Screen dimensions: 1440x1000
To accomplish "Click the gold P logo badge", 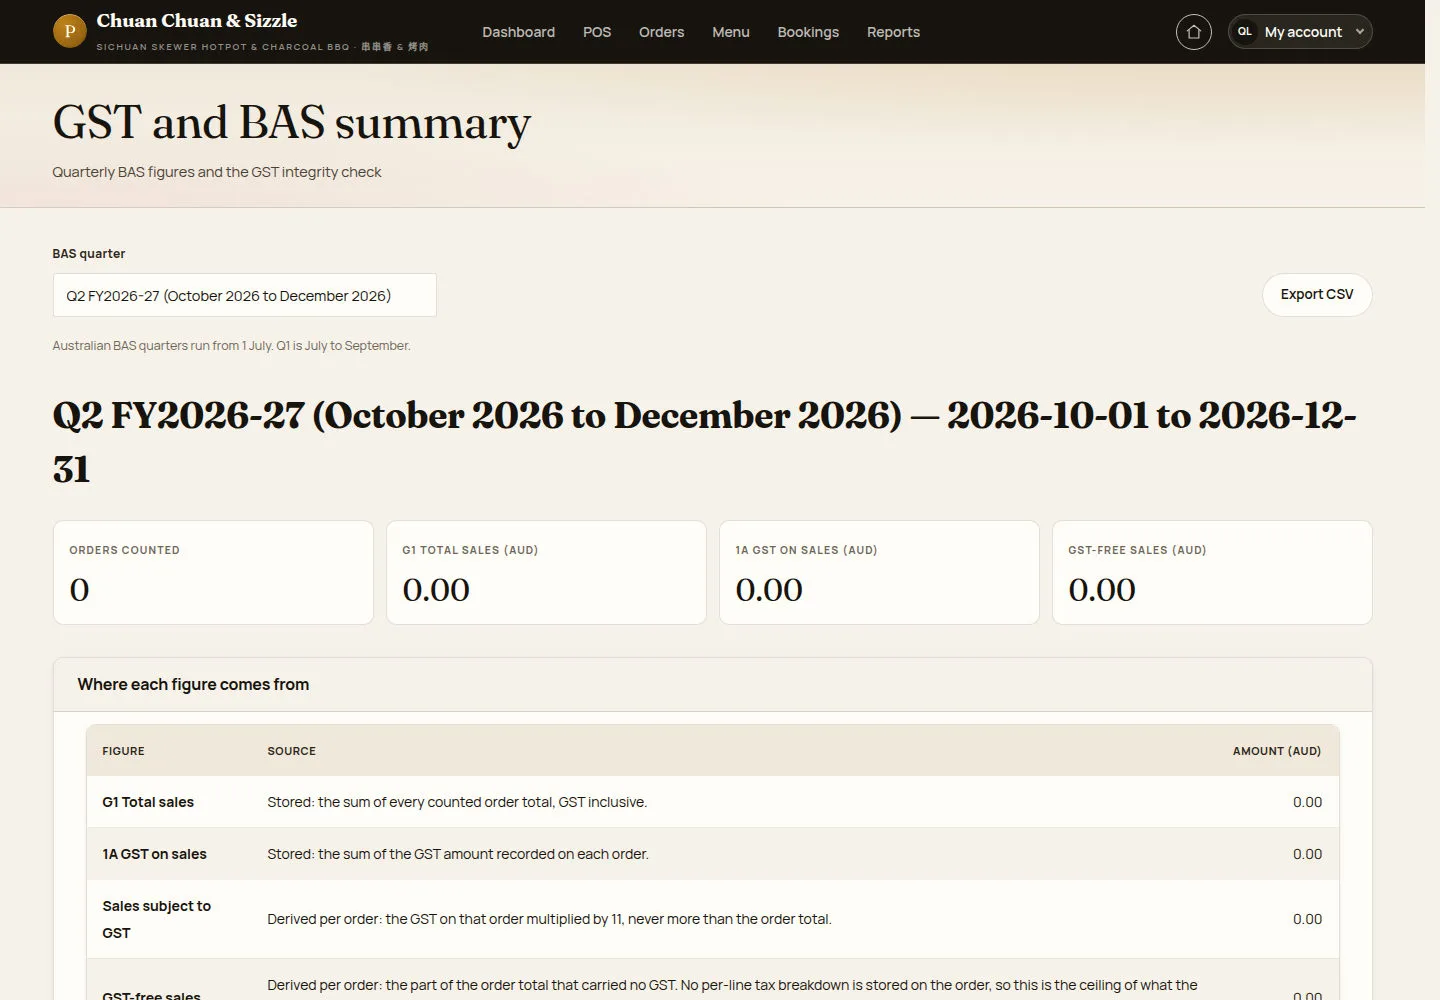I will [x=69, y=31].
